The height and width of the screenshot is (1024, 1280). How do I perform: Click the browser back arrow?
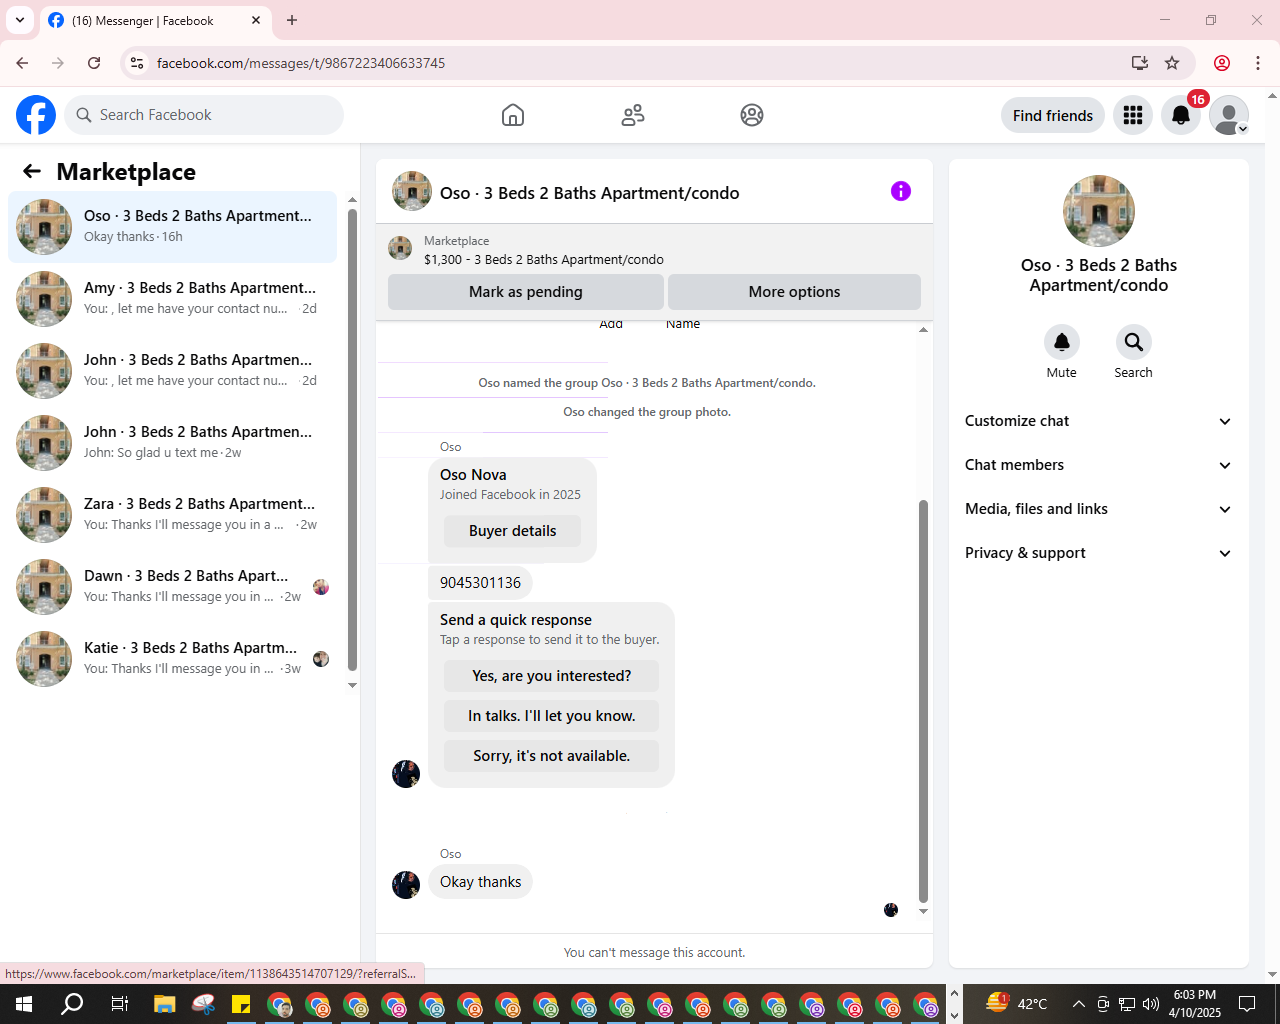pyautogui.click(x=22, y=63)
